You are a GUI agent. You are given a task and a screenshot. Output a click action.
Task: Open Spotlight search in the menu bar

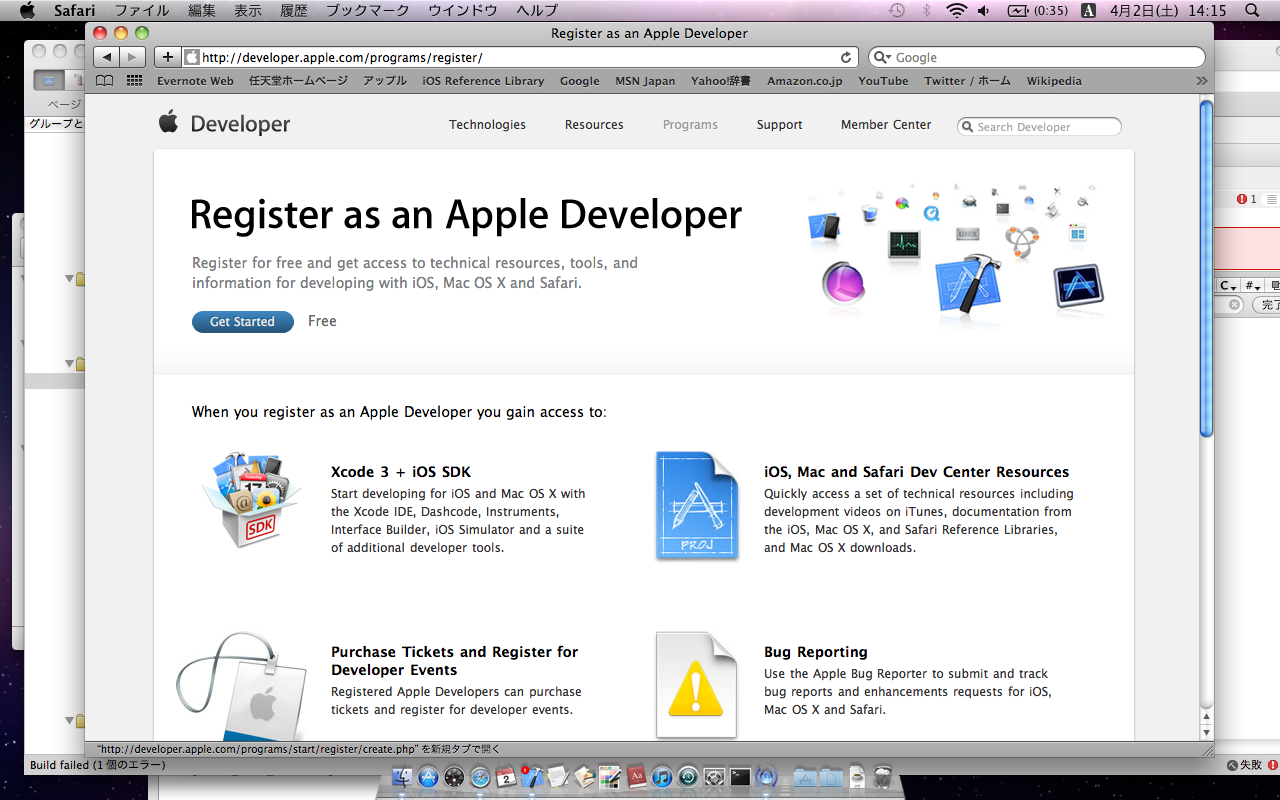[x=1252, y=10]
